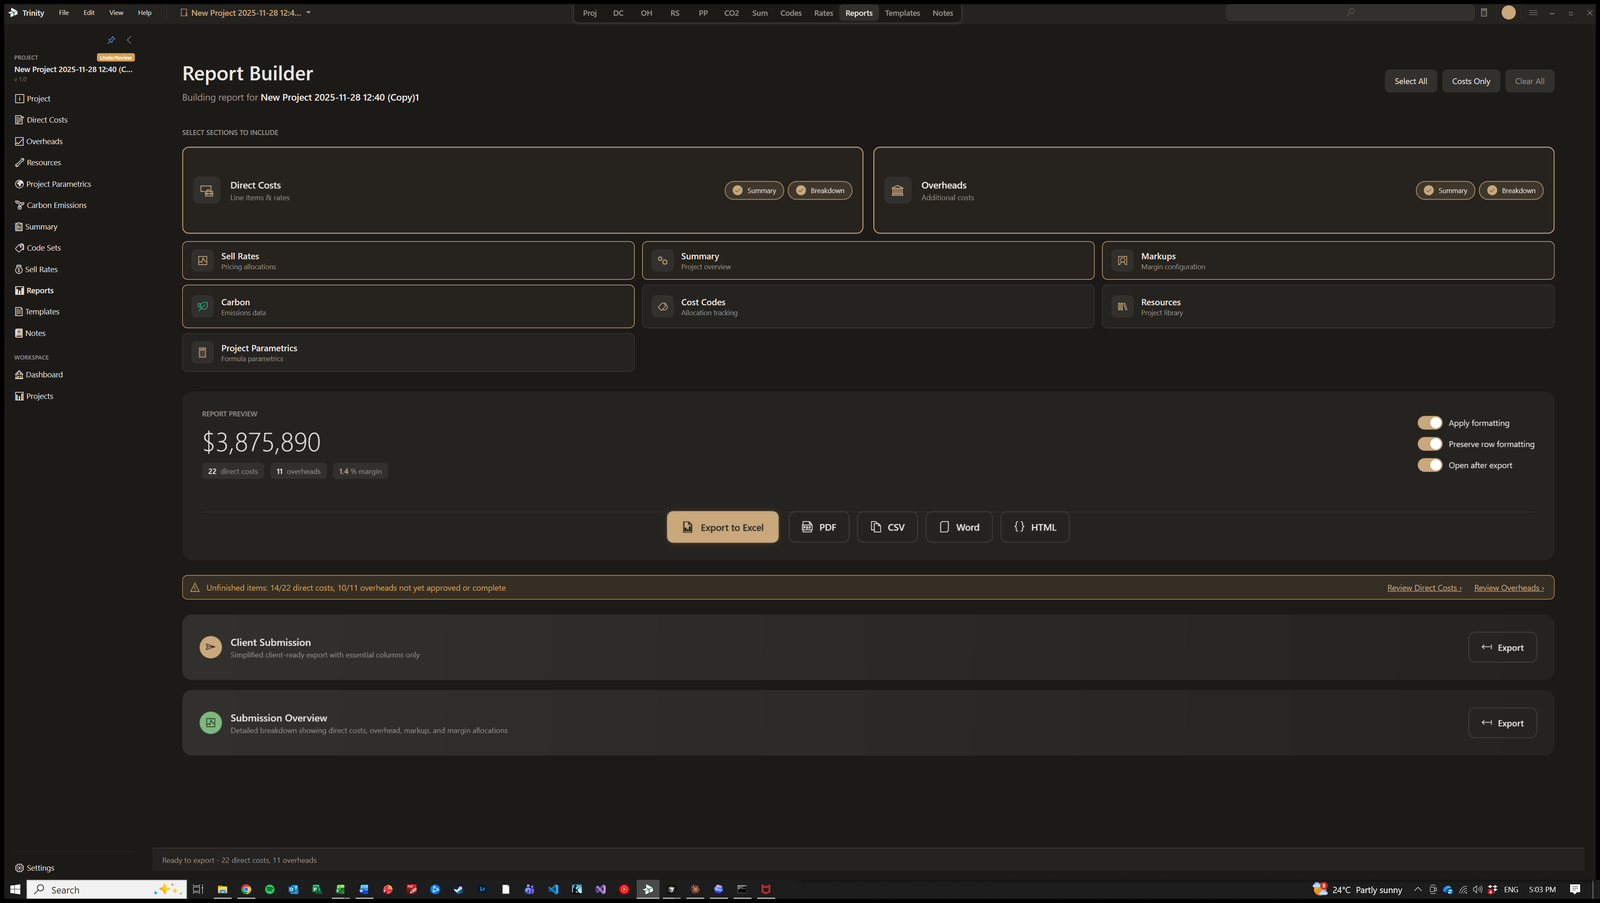
Task: Export report as CSV
Action: (887, 527)
